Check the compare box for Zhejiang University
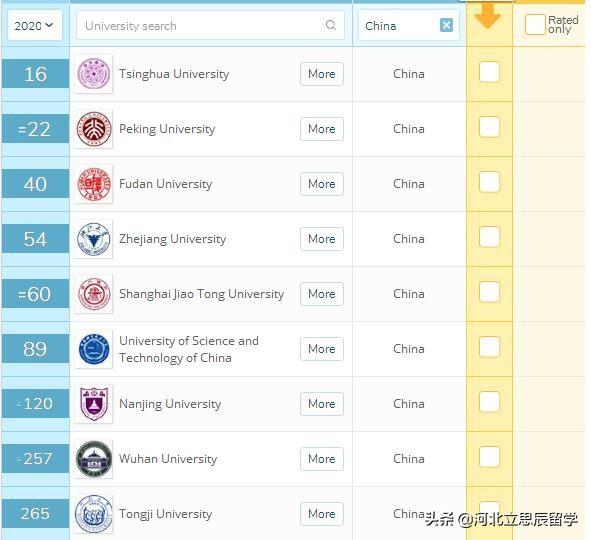This screenshot has height=540, width=591. tap(489, 237)
